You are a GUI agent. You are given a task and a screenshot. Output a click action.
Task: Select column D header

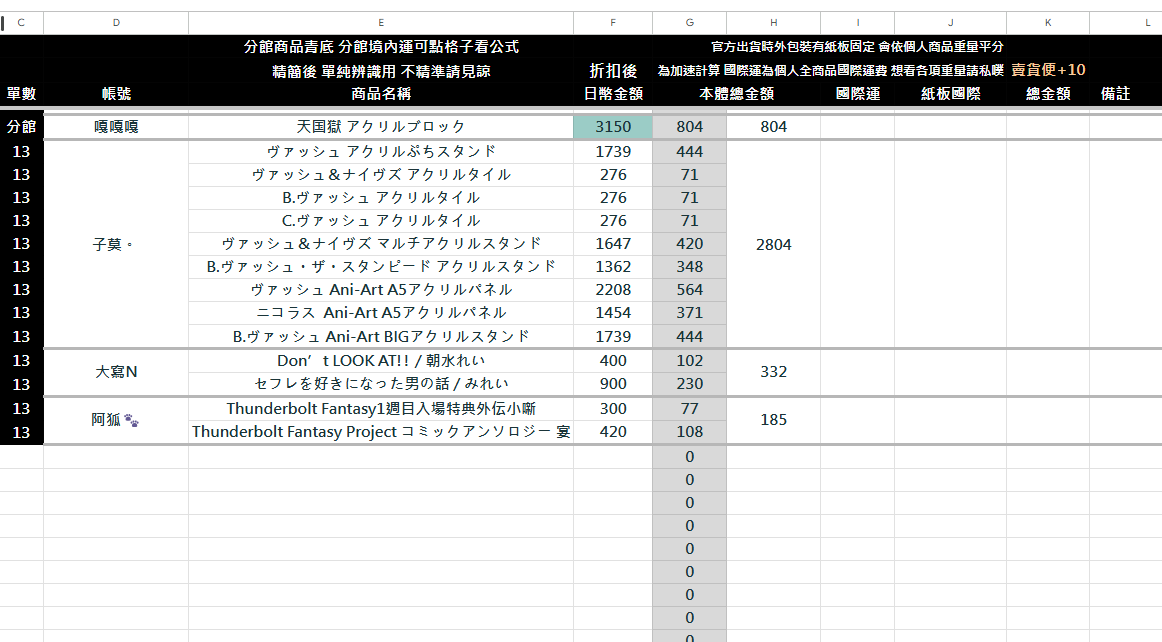[116, 23]
